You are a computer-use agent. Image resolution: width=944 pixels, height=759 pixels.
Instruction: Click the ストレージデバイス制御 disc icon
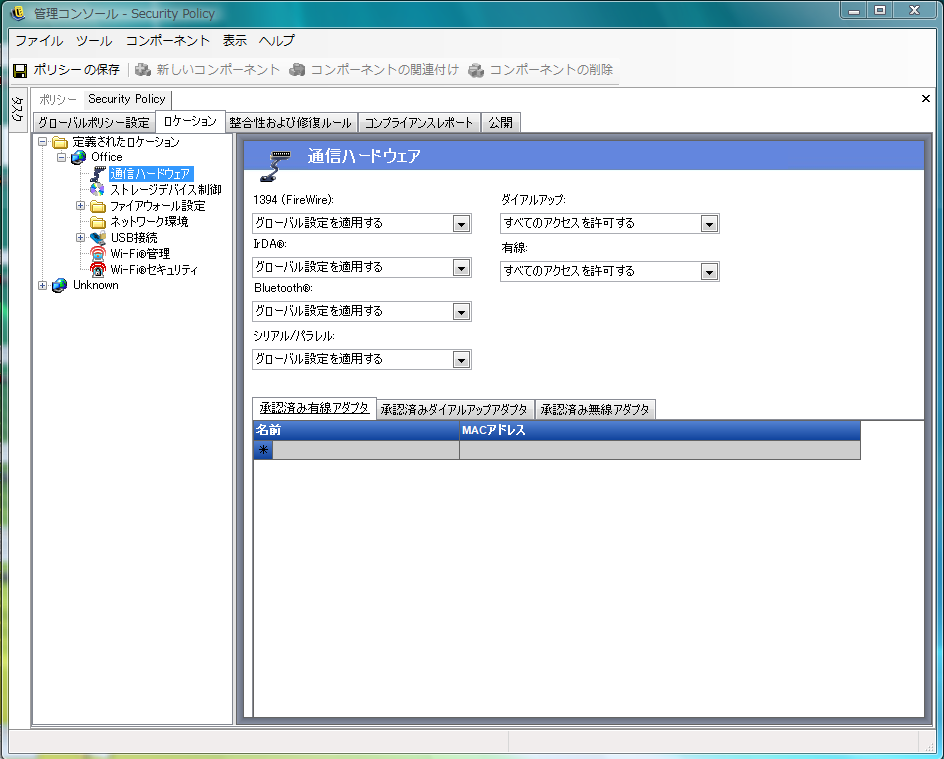(97, 190)
